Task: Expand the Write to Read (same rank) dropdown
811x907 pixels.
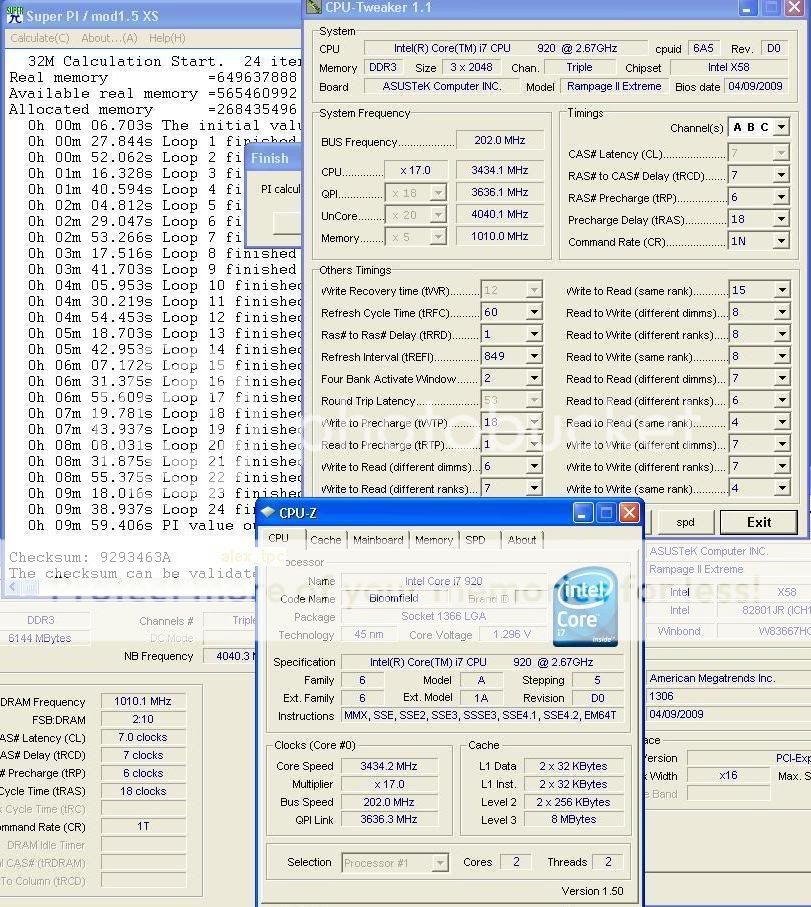Action: pyautogui.click(x=782, y=290)
